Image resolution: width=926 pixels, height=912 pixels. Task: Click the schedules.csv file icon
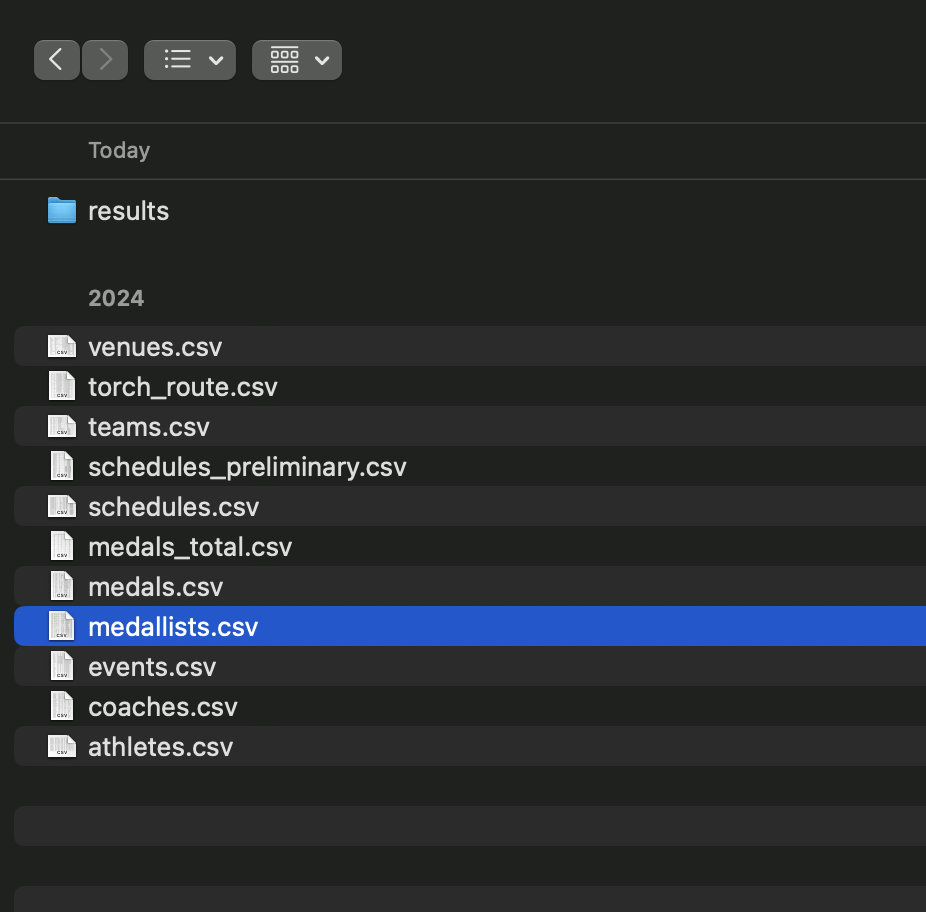coord(61,506)
